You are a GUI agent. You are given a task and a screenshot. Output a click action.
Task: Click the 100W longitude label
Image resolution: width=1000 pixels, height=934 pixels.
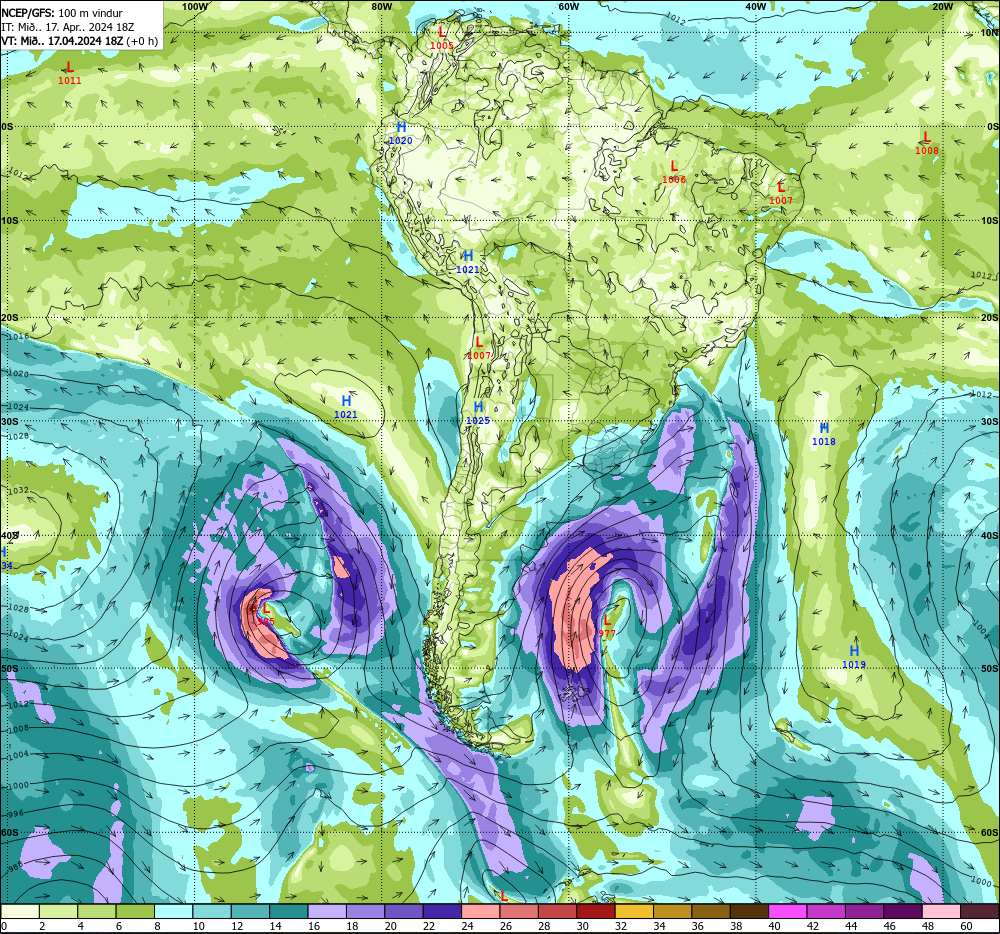(195, 6)
